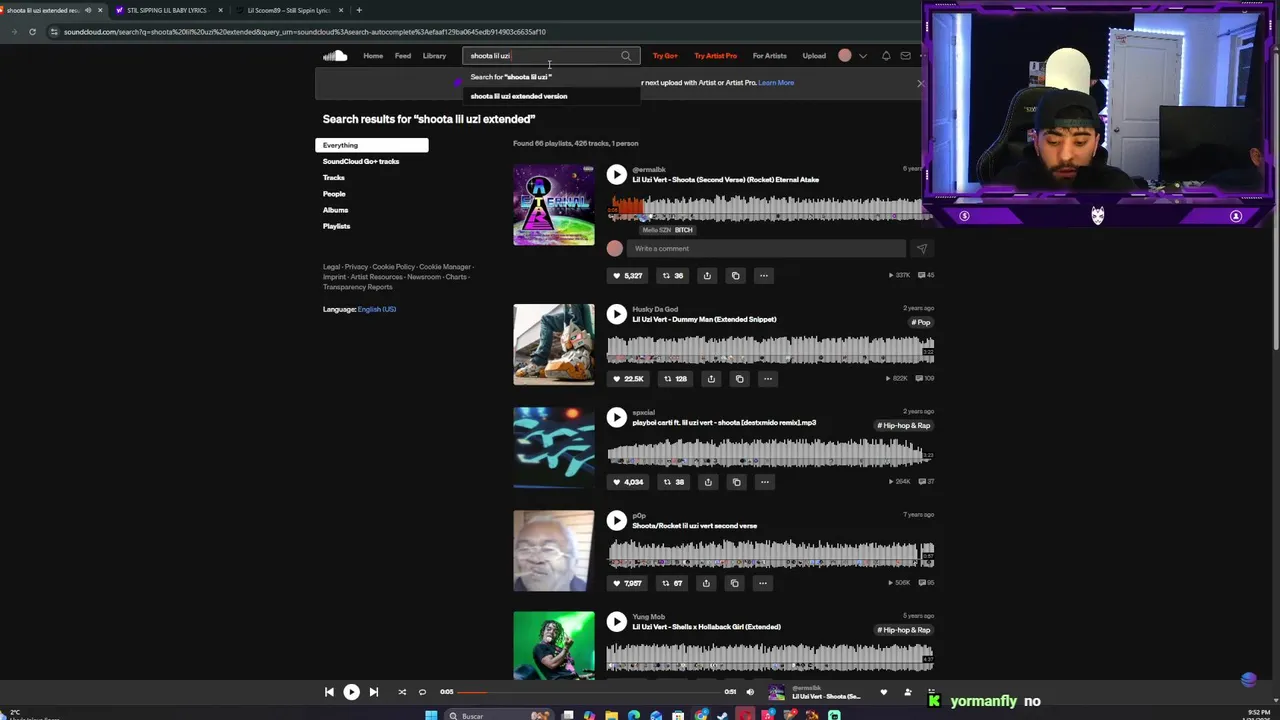Repost the Dummy Man track (128)

coord(675,379)
